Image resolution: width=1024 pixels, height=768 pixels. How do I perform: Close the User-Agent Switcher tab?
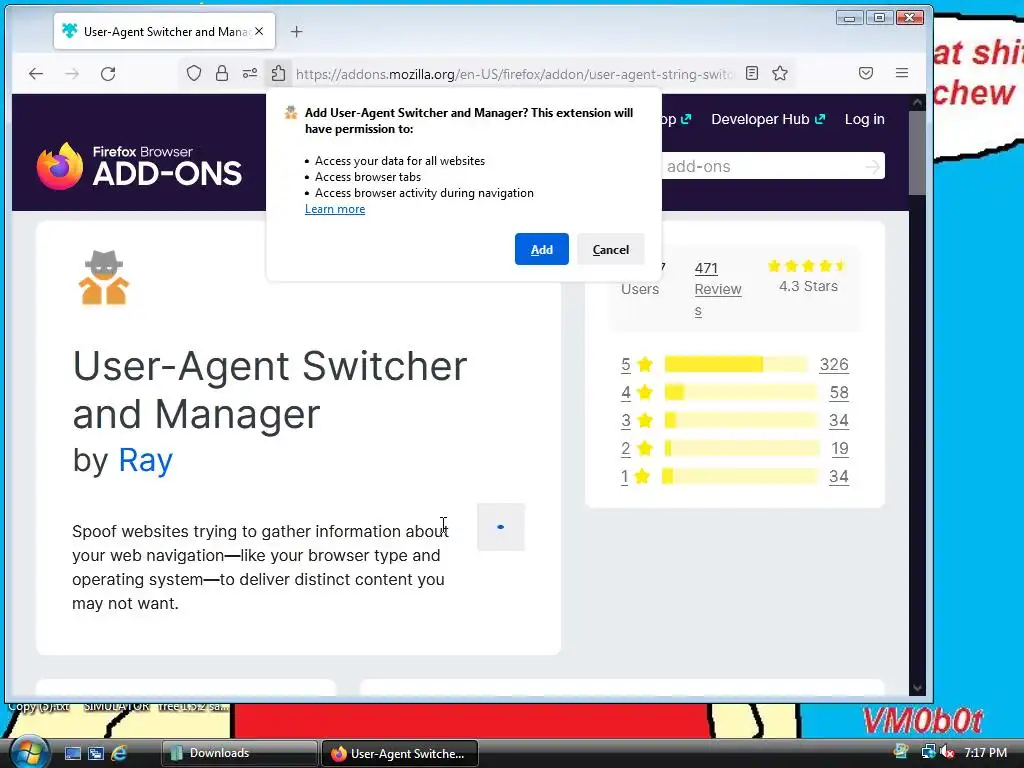pos(259,31)
